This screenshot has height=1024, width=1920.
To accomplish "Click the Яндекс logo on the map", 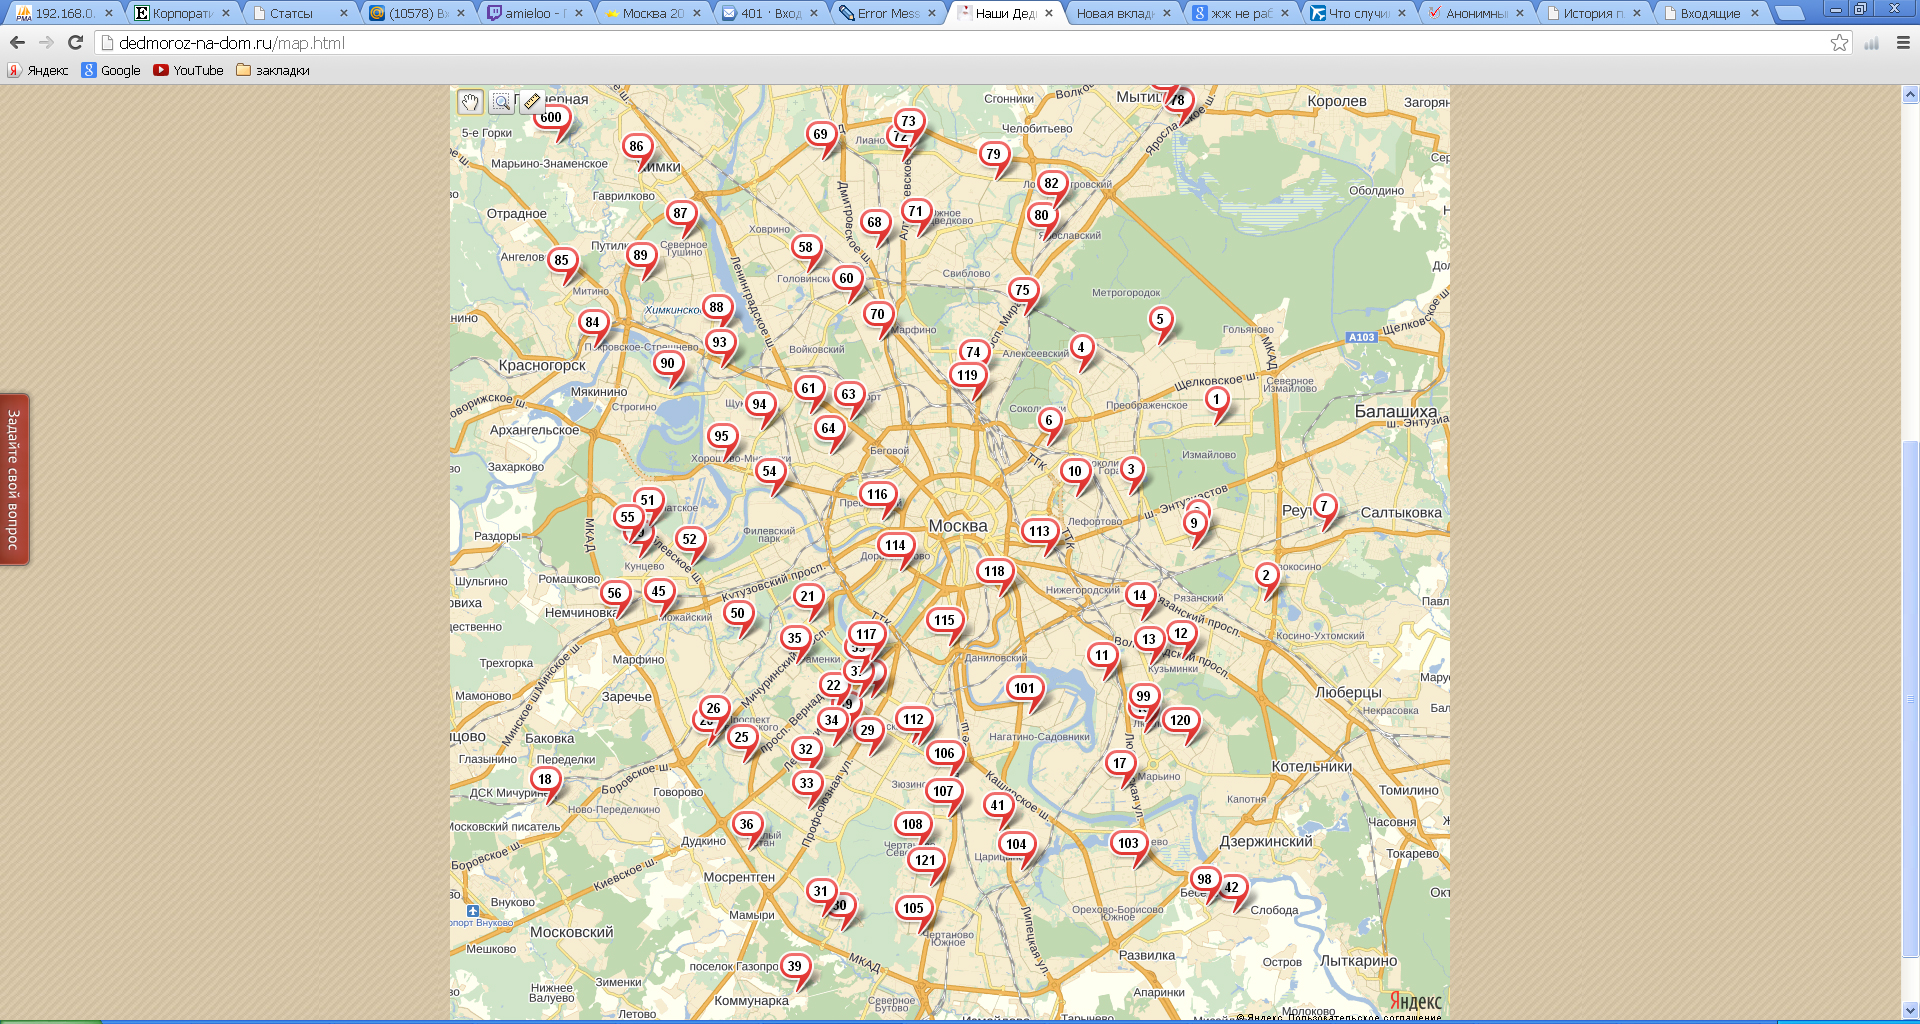I will [1415, 1002].
